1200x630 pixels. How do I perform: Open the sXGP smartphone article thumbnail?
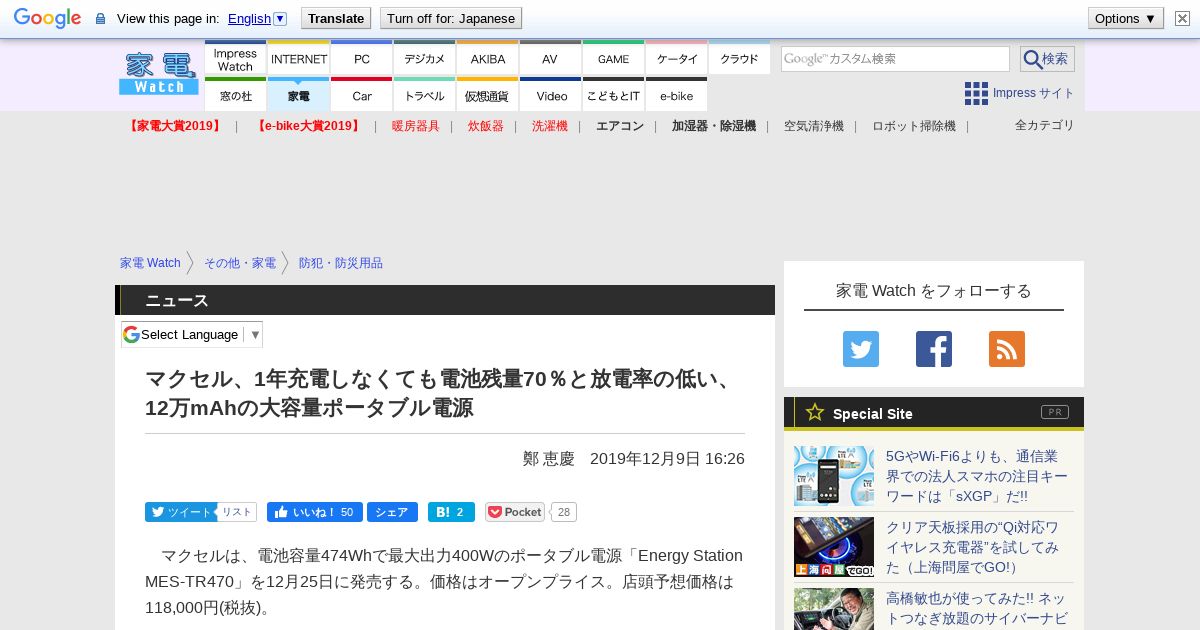[834, 476]
